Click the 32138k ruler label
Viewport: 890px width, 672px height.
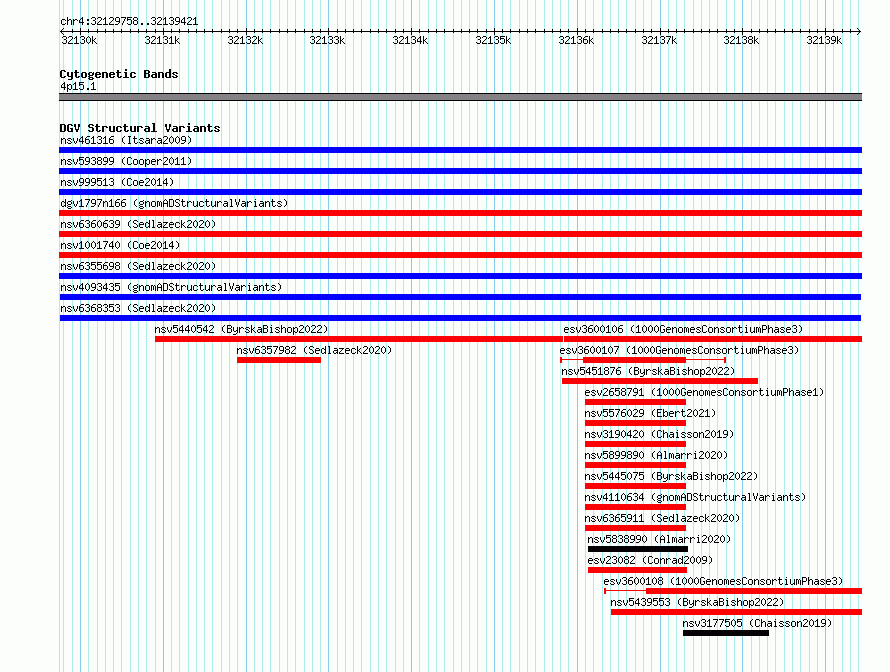click(741, 40)
